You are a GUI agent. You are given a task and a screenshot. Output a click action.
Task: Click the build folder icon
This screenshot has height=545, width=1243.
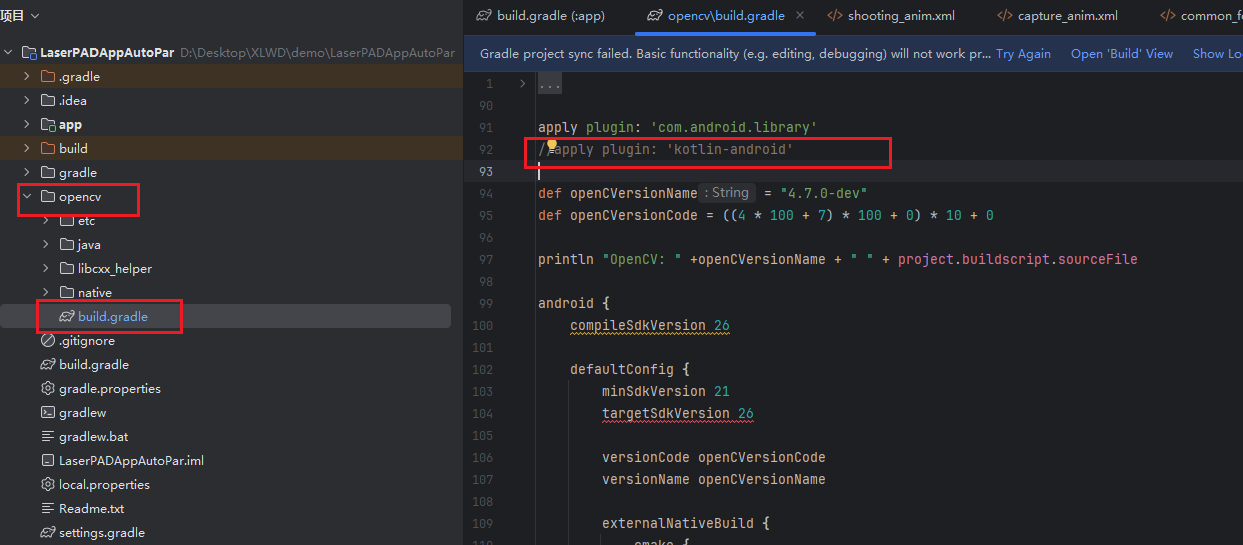pos(48,148)
